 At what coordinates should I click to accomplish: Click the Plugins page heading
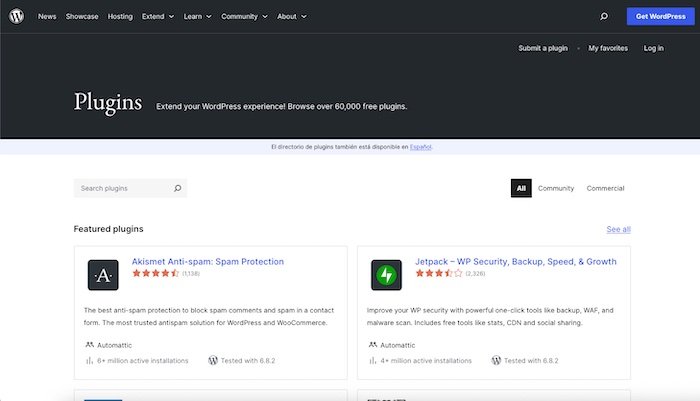(x=108, y=103)
